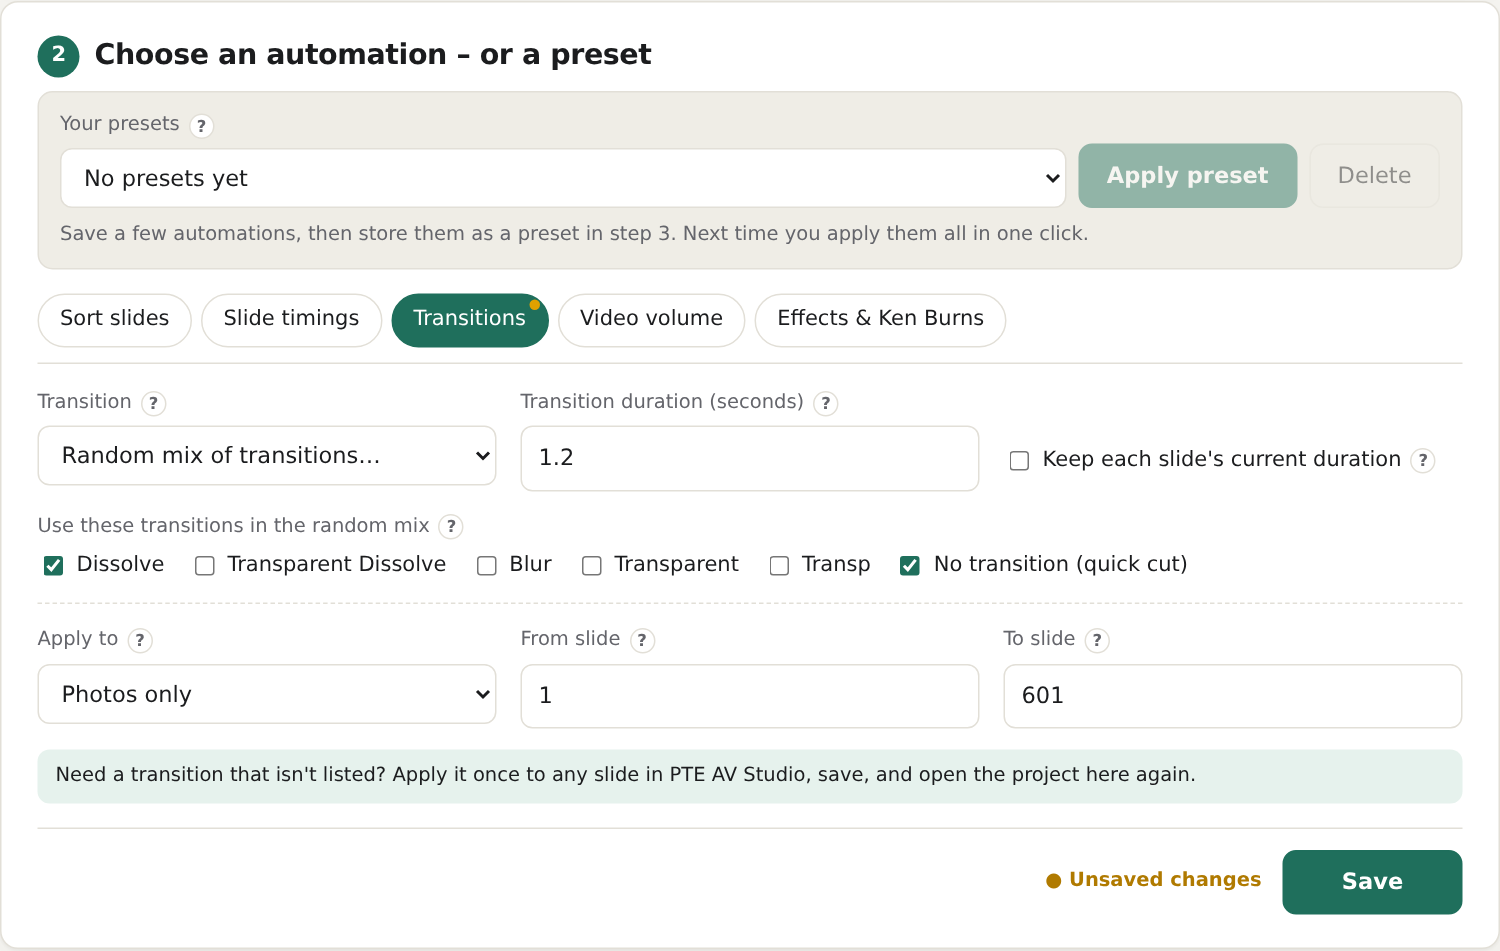
Task: Click the From slide input field
Action: 750,696
